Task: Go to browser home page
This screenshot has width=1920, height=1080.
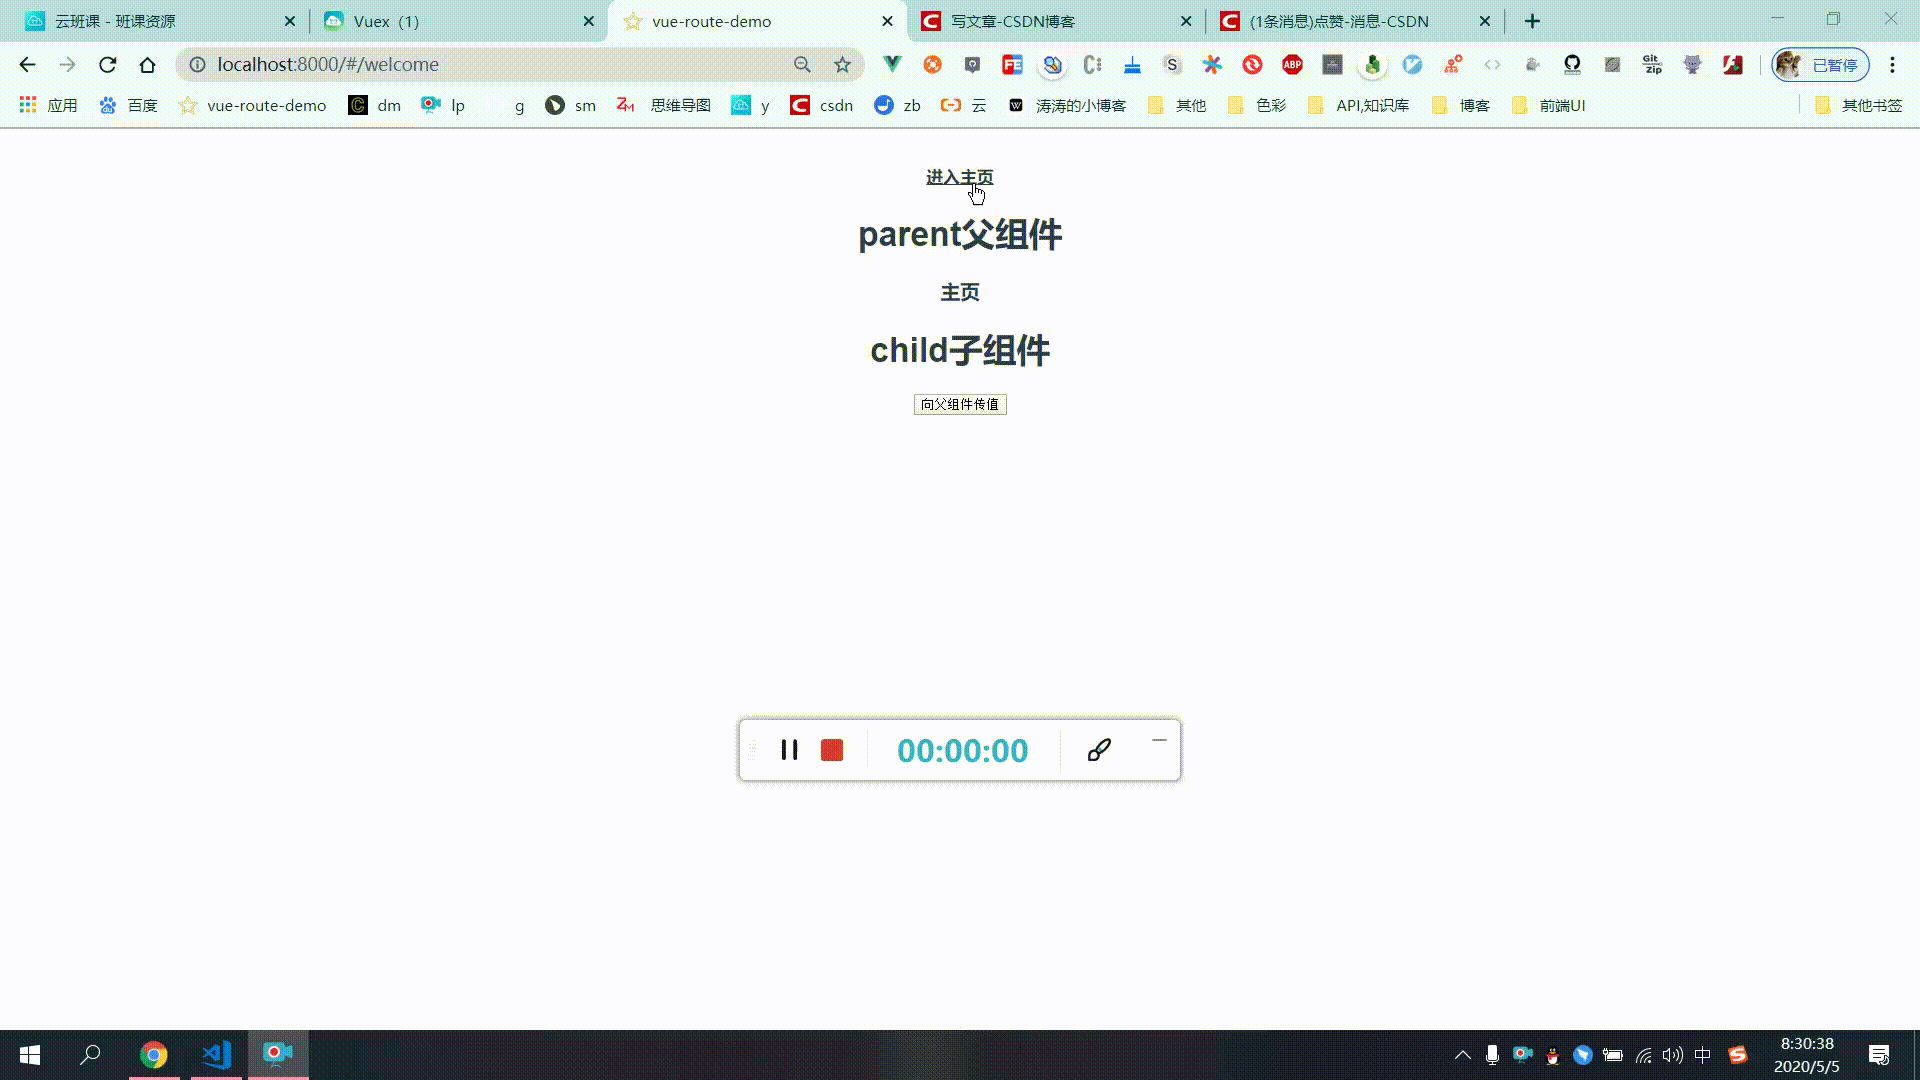Action: coord(147,65)
